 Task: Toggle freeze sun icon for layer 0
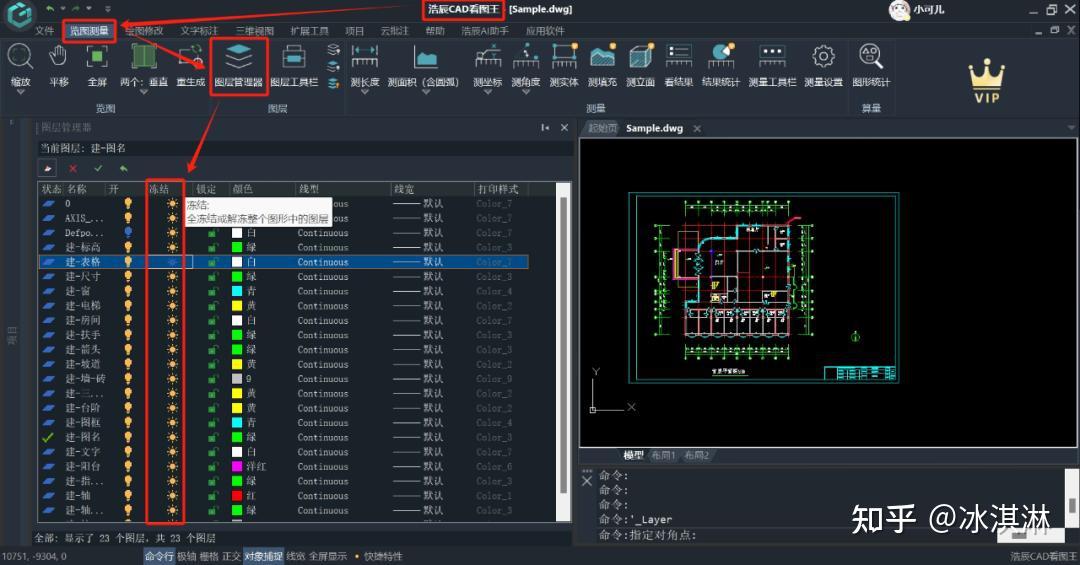tap(172, 203)
